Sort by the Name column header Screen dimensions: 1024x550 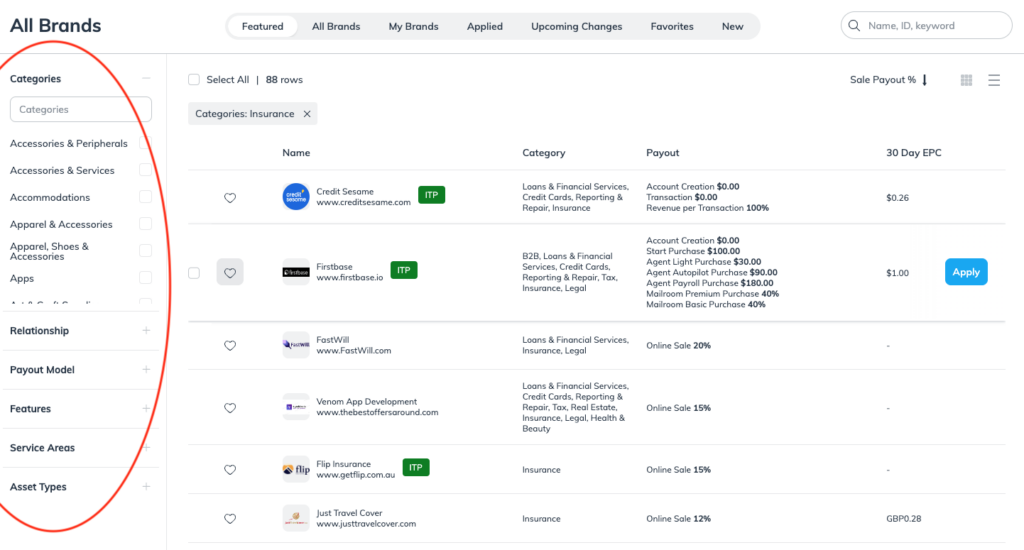click(296, 153)
